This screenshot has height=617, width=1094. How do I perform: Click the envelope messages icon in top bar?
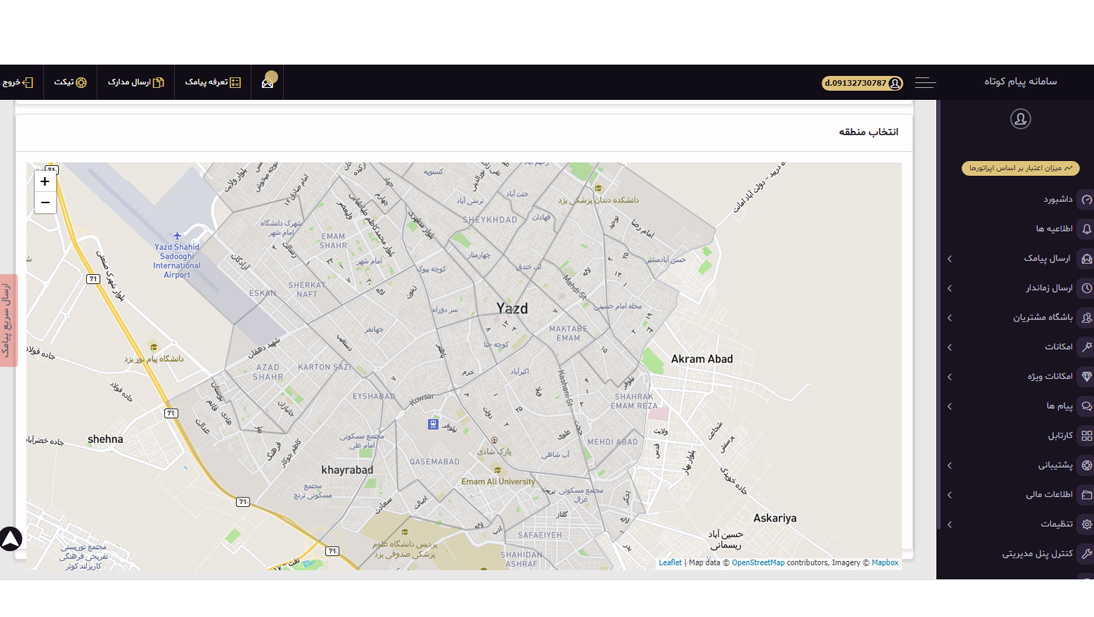click(x=268, y=82)
